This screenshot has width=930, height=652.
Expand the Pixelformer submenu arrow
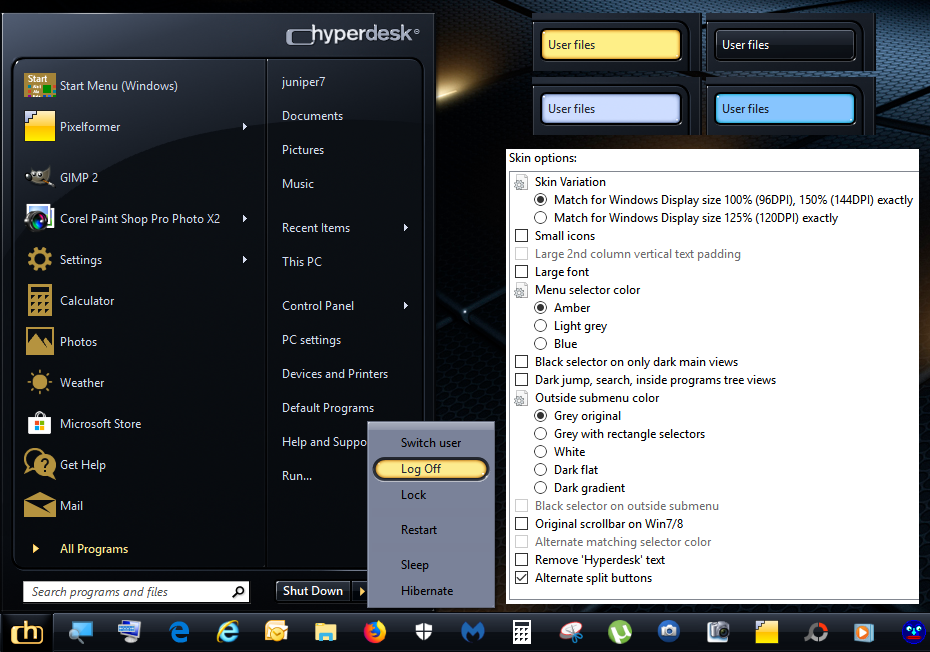point(244,126)
